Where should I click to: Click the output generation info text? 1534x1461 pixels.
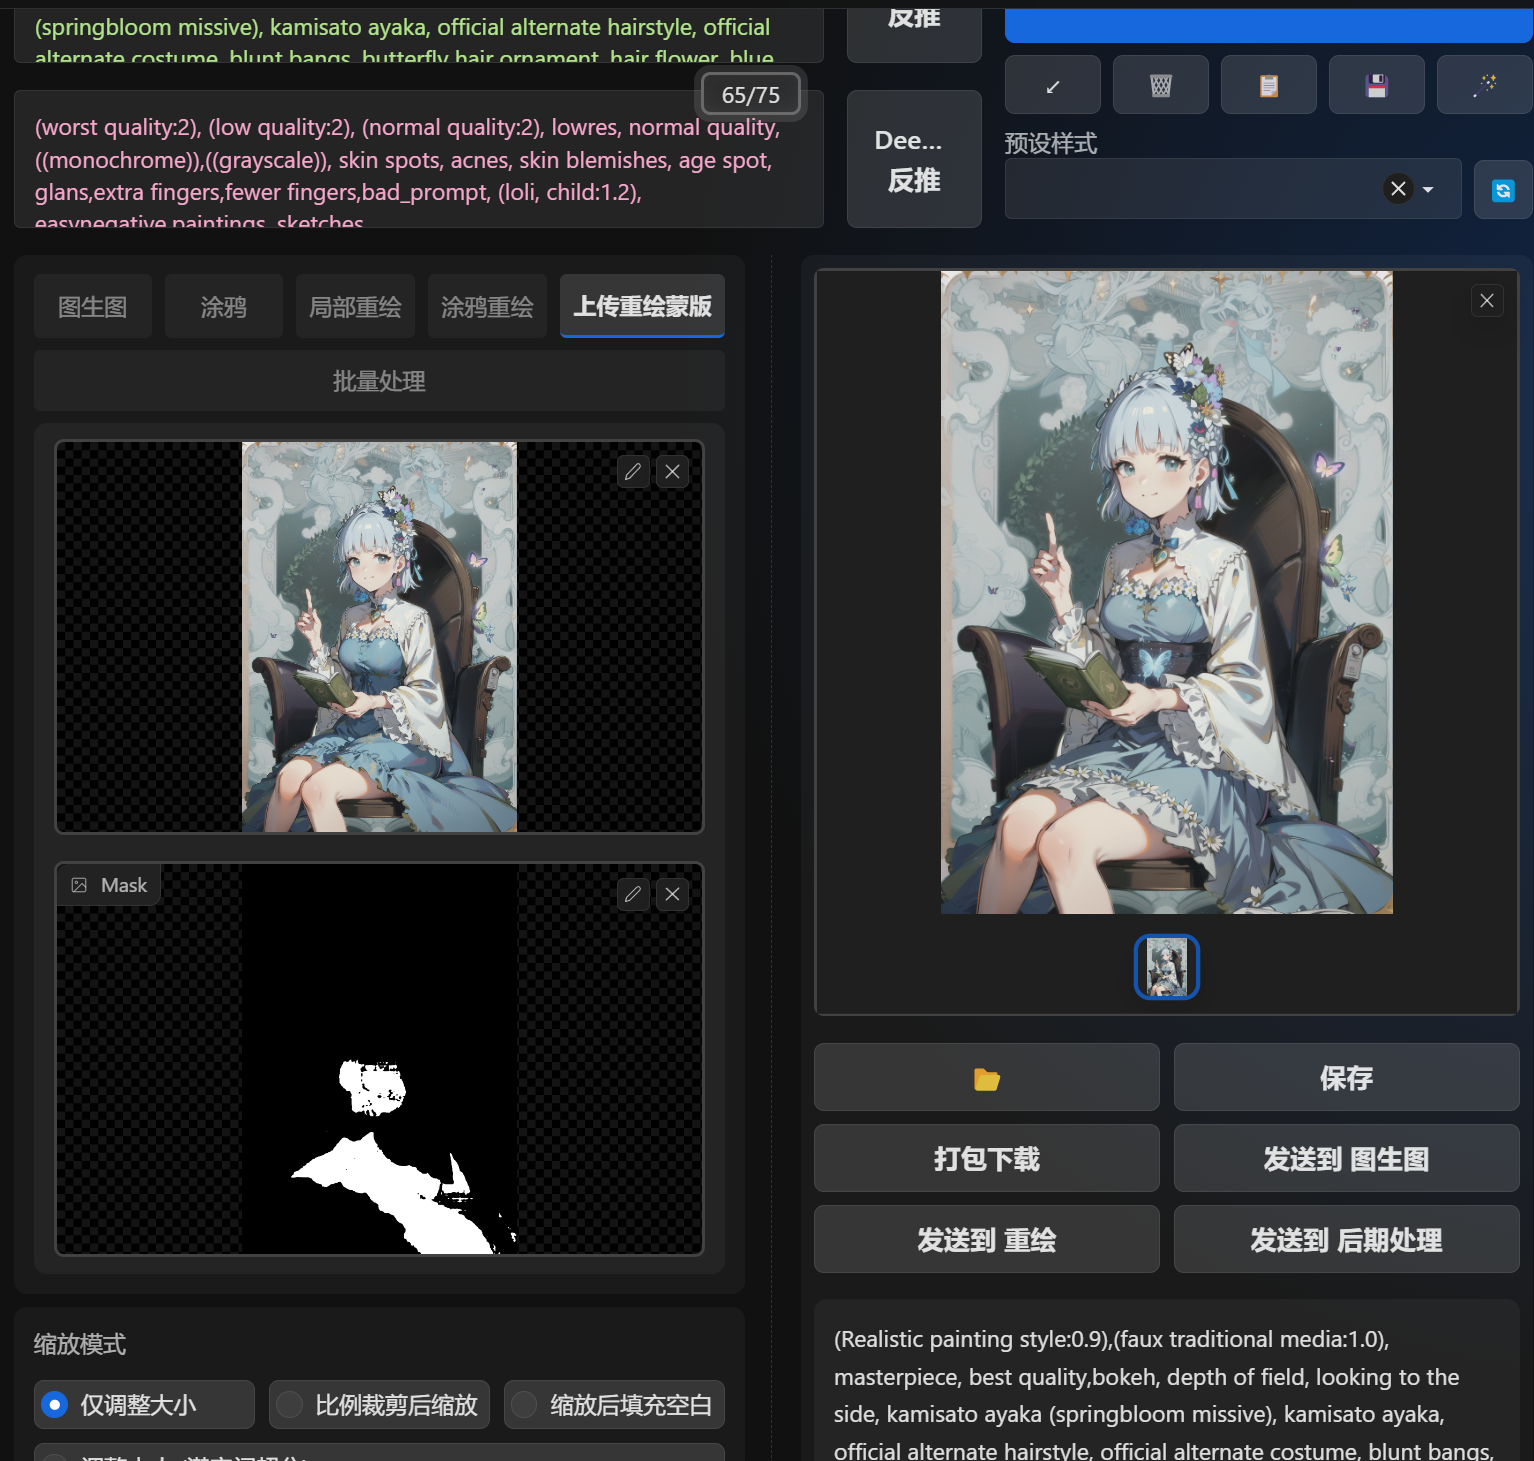coord(1166,1396)
